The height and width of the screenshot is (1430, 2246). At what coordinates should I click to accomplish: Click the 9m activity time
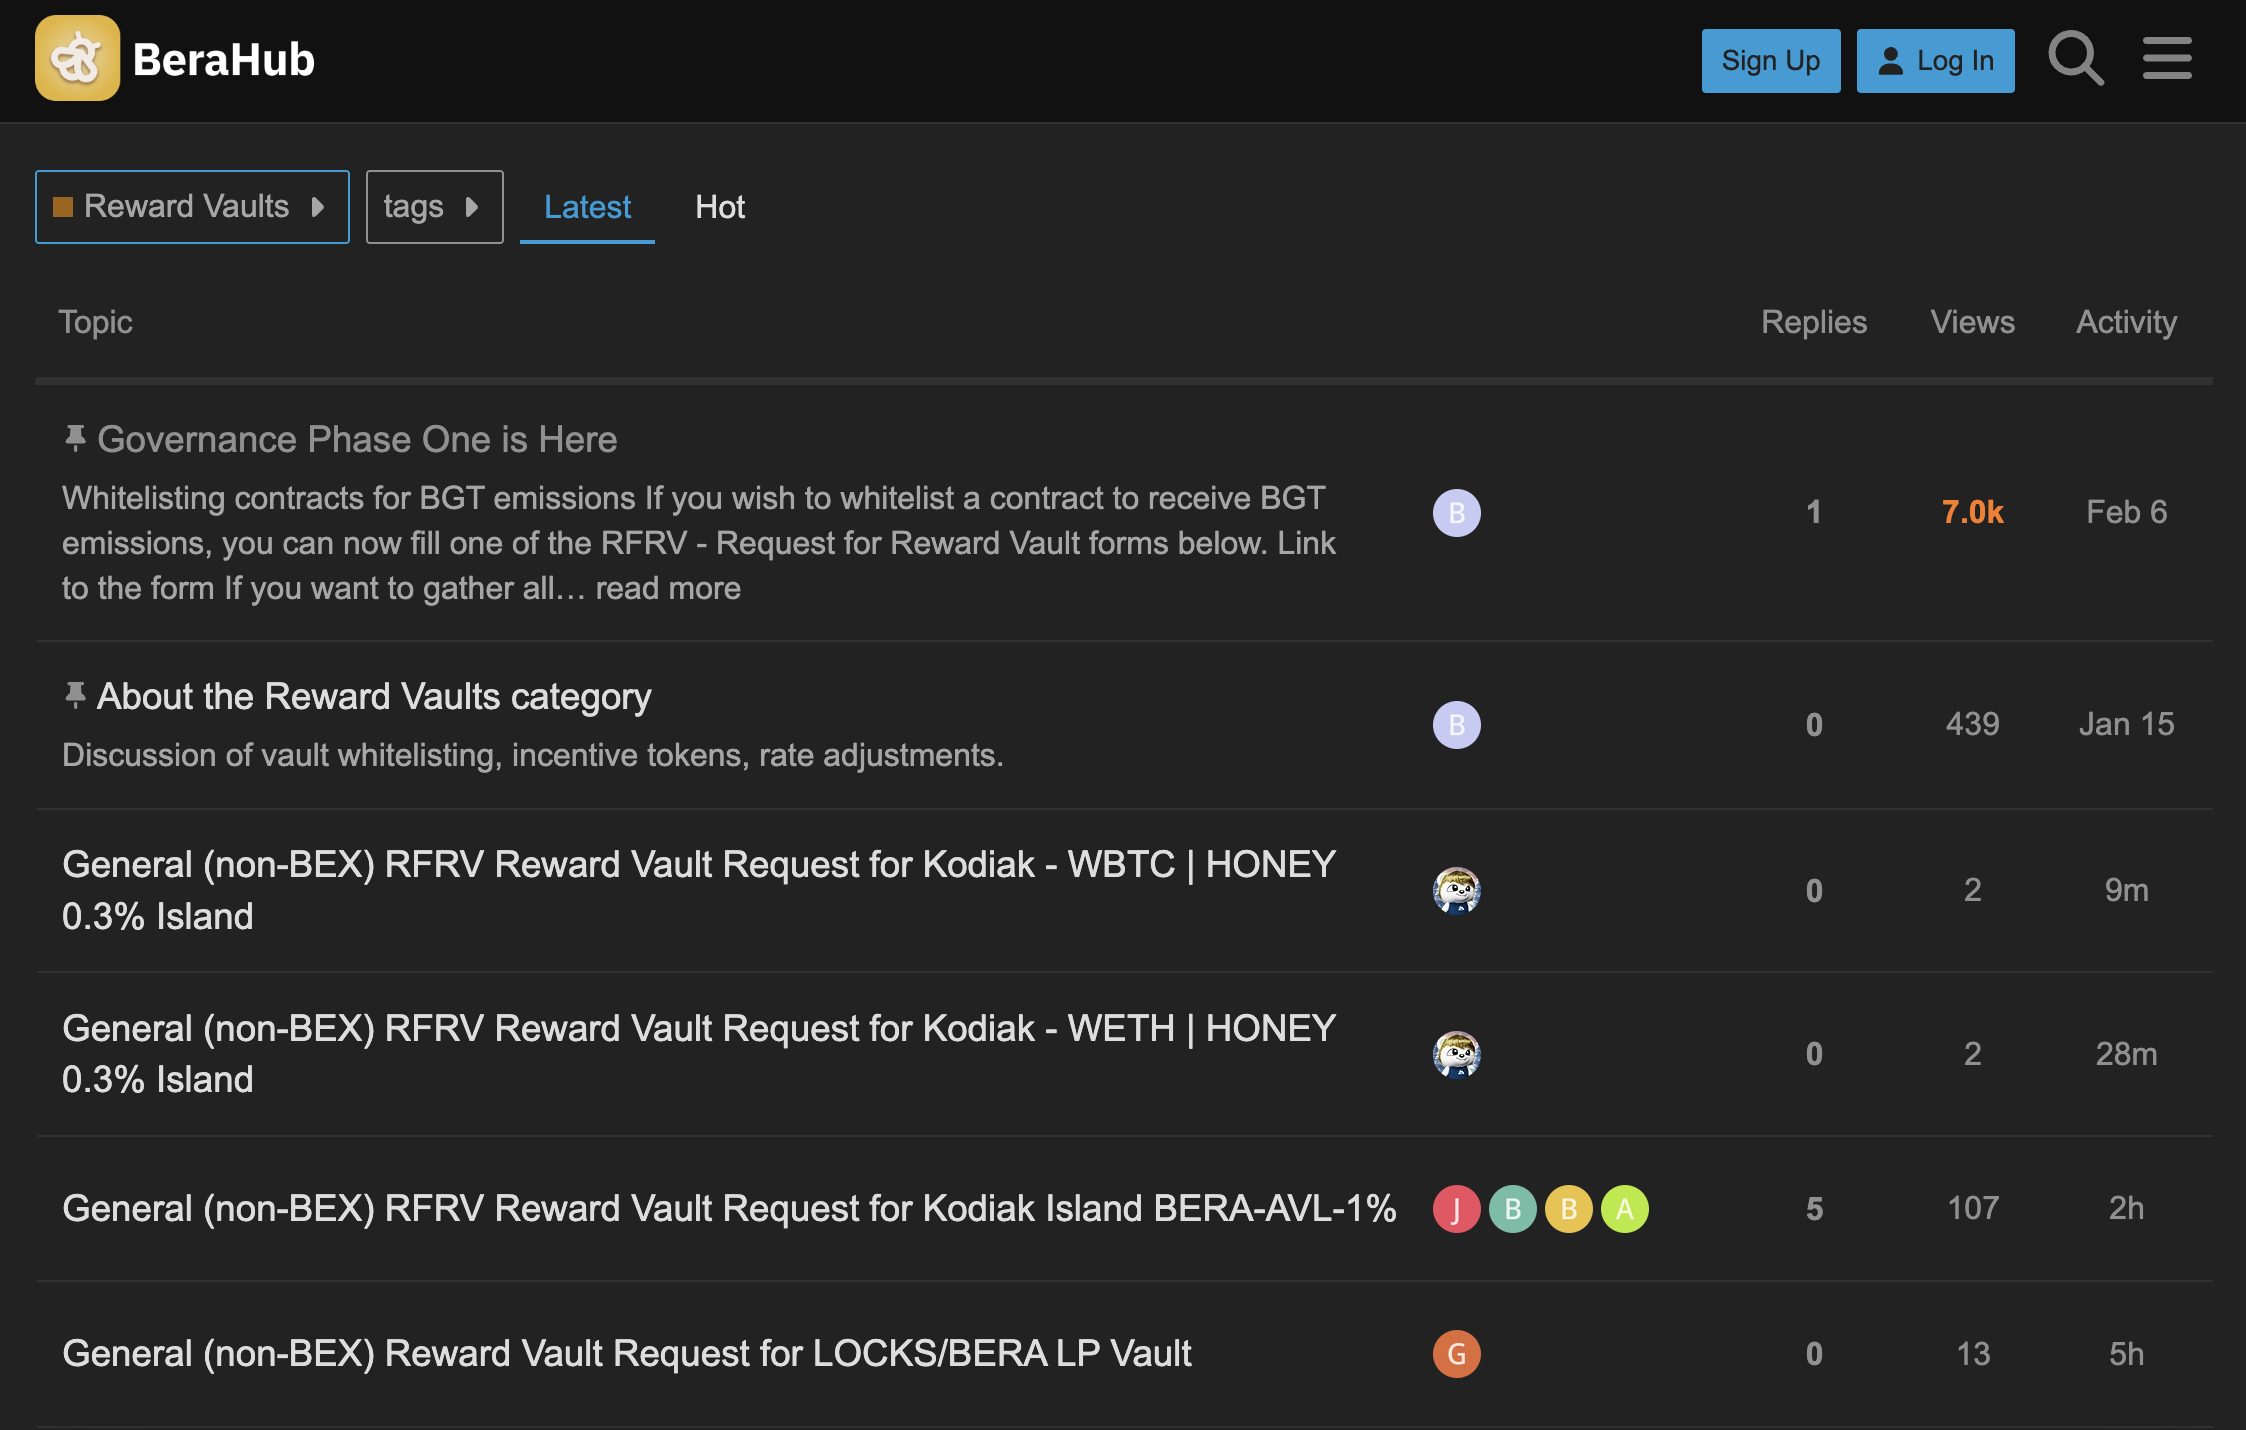2126,890
